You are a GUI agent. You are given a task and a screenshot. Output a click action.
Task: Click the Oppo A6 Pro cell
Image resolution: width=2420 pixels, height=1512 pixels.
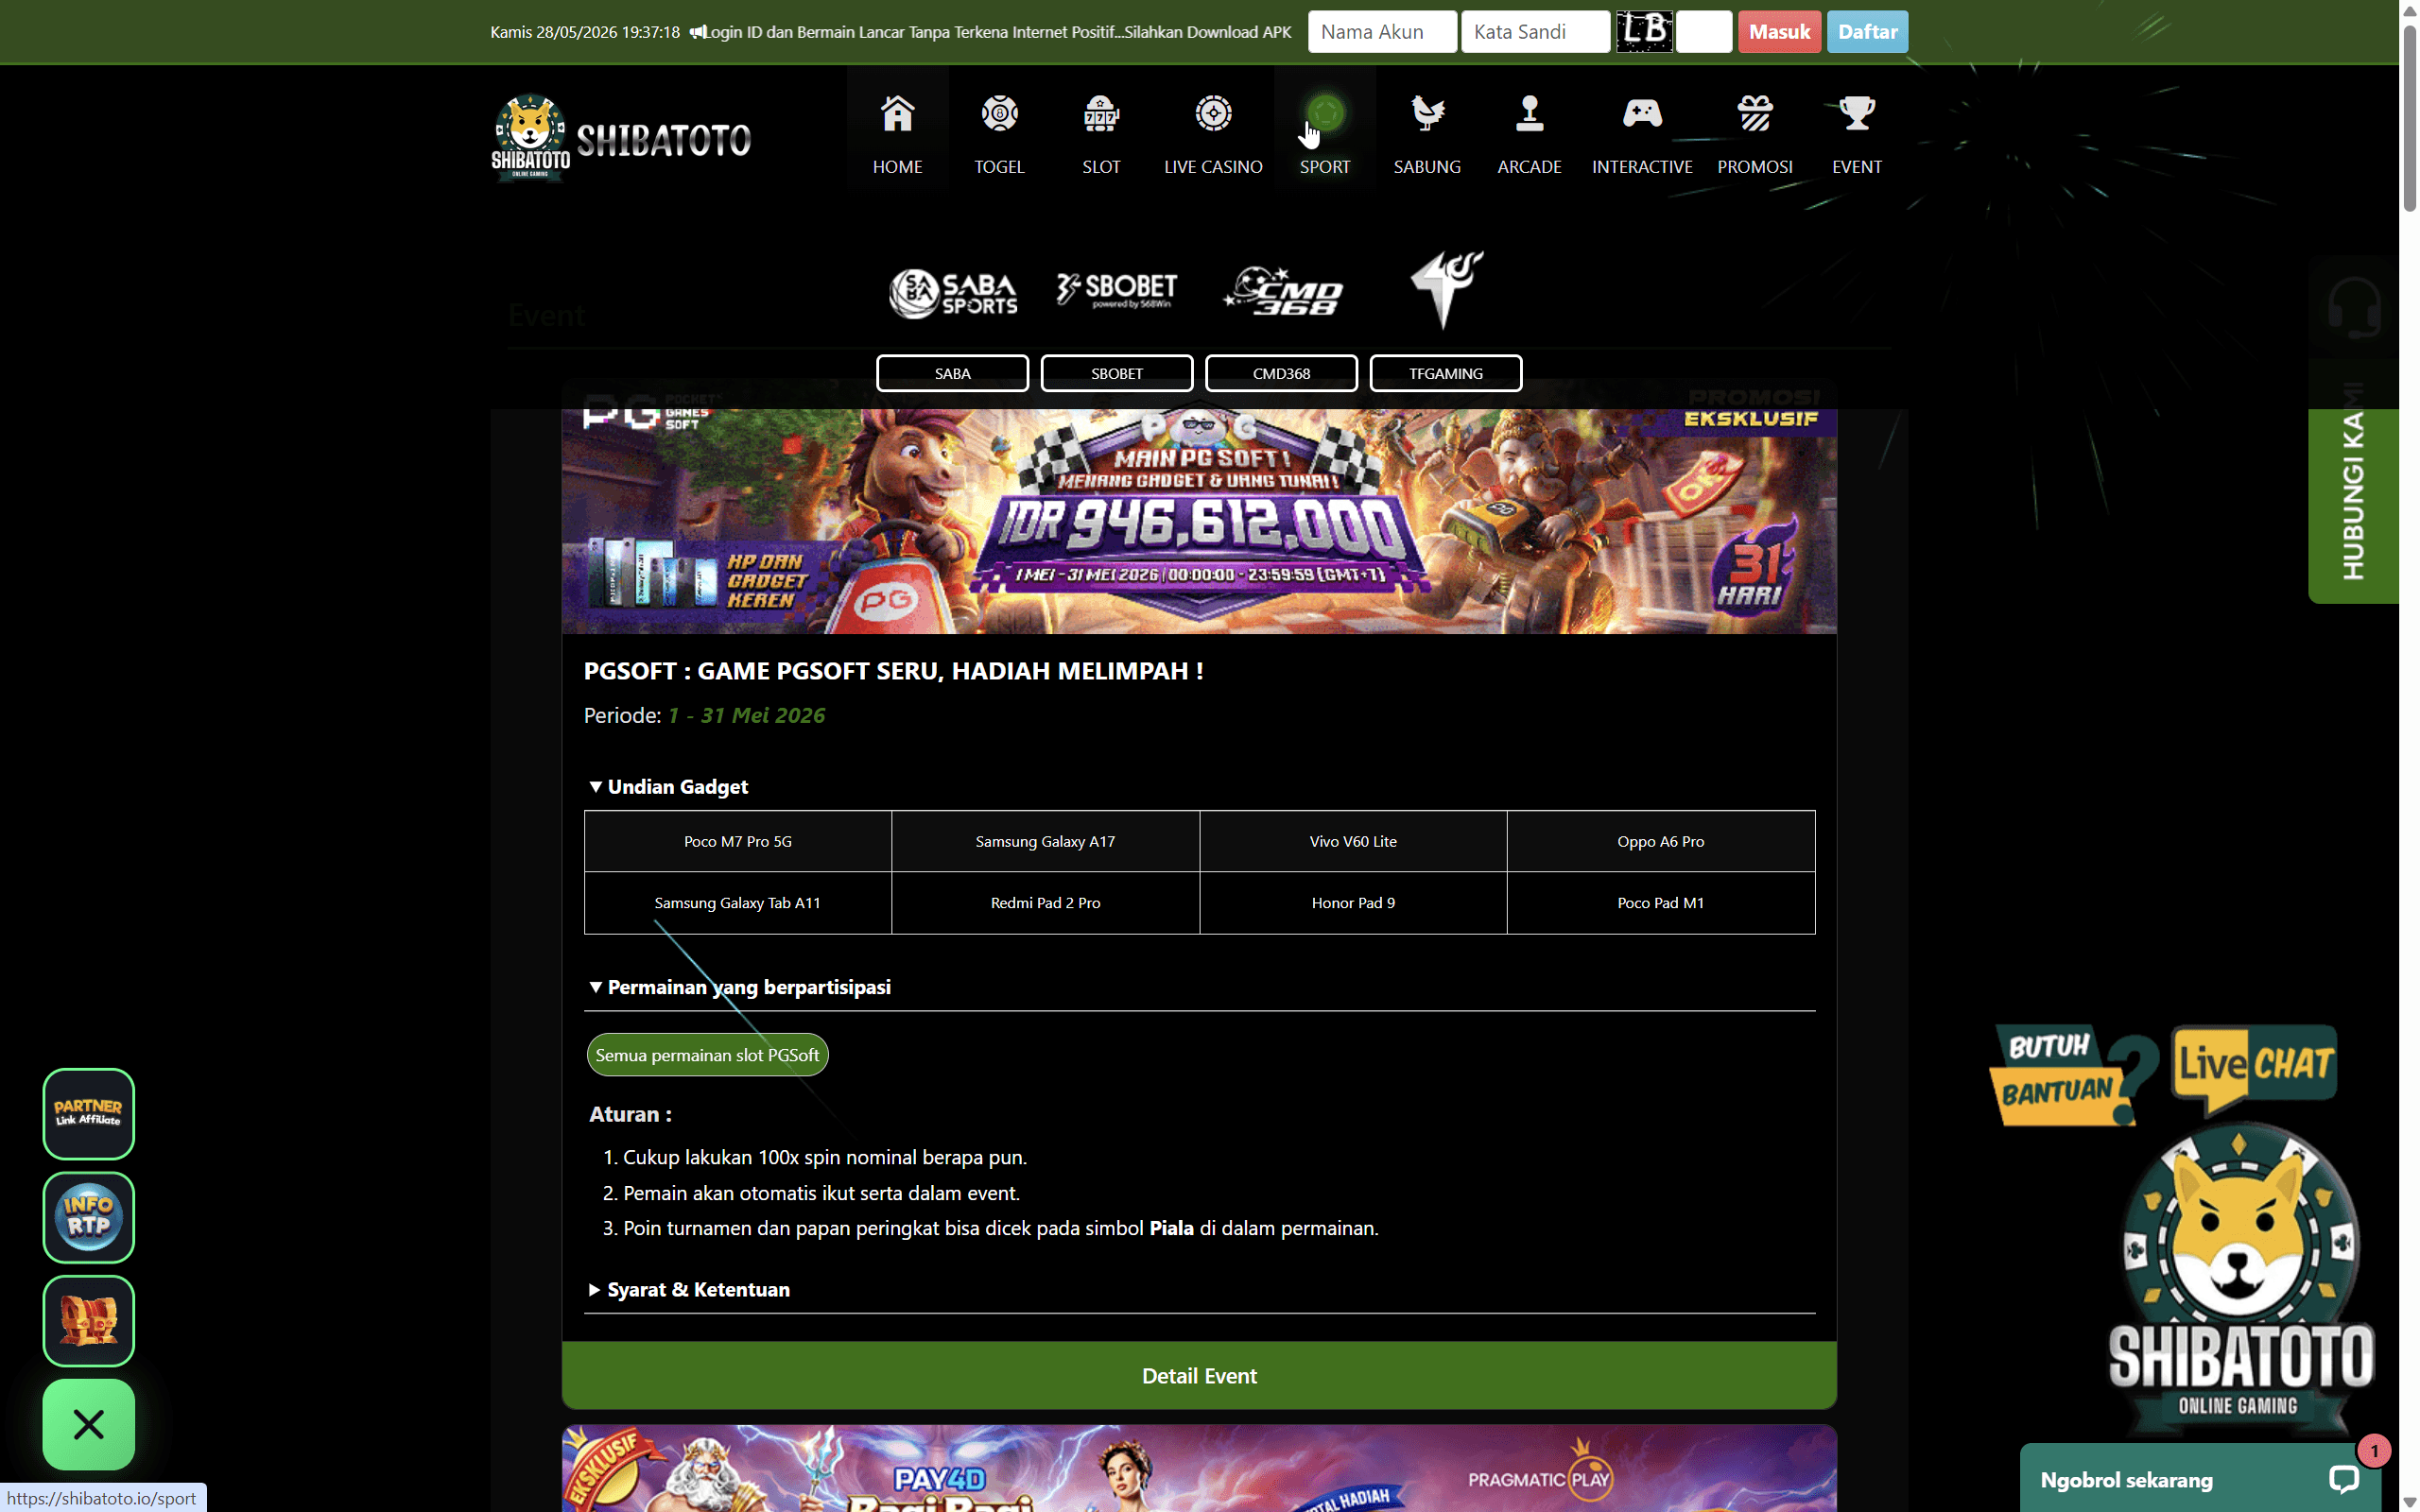click(1660, 841)
